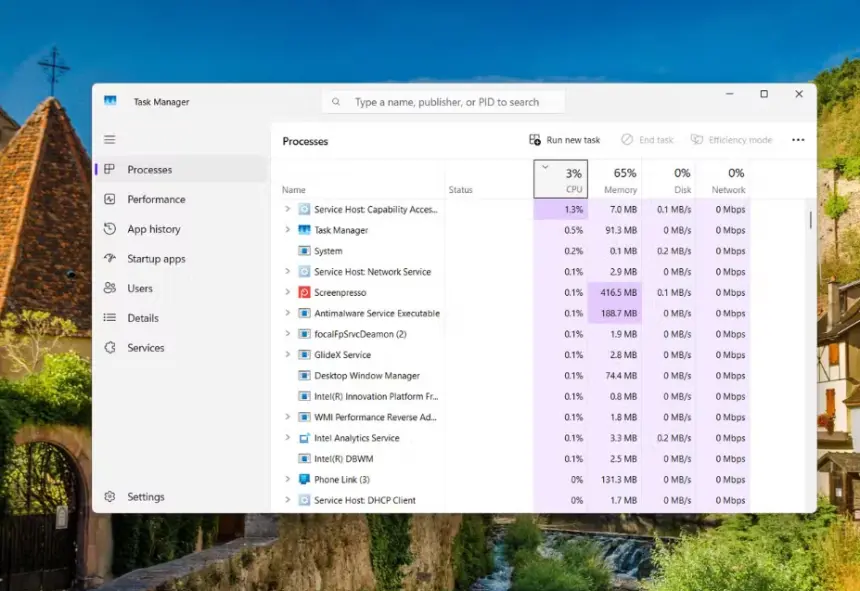The width and height of the screenshot is (860, 591).
Task: Click Screenpresso's 416.5 MB memory value
Action: tap(618, 292)
